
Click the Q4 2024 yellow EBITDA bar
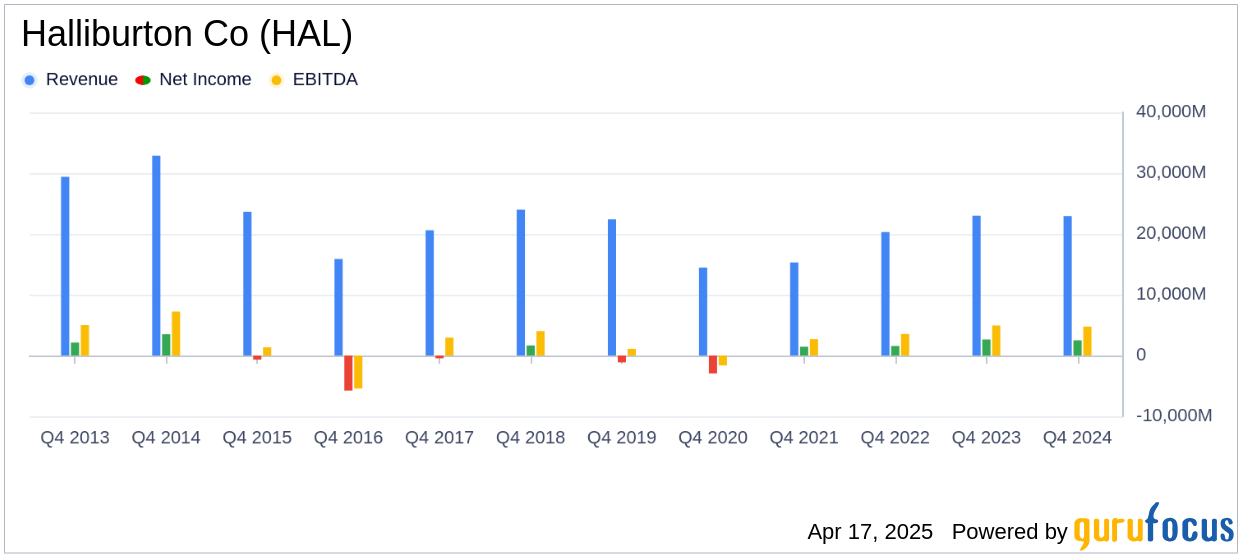pyautogui.click(x=1087, y=341)
